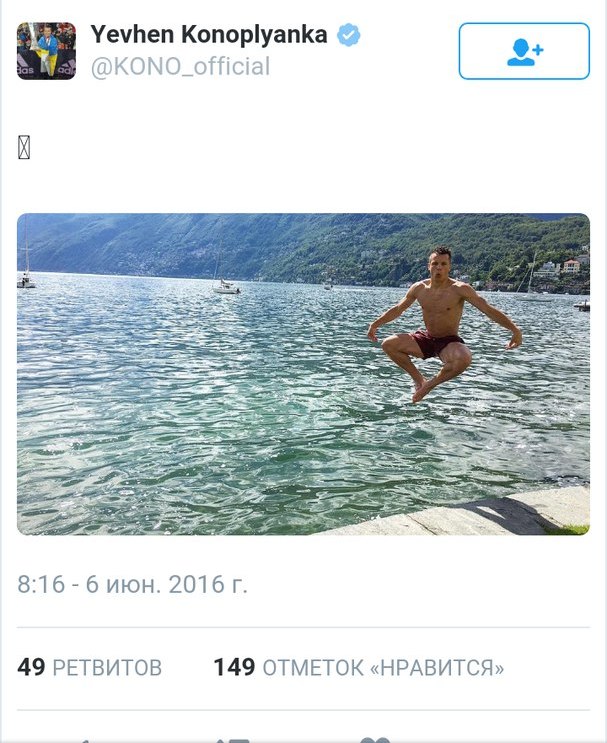Follow the account with the person-plus button
Viewport: 607px width, 743px height.
click(524, 51)
